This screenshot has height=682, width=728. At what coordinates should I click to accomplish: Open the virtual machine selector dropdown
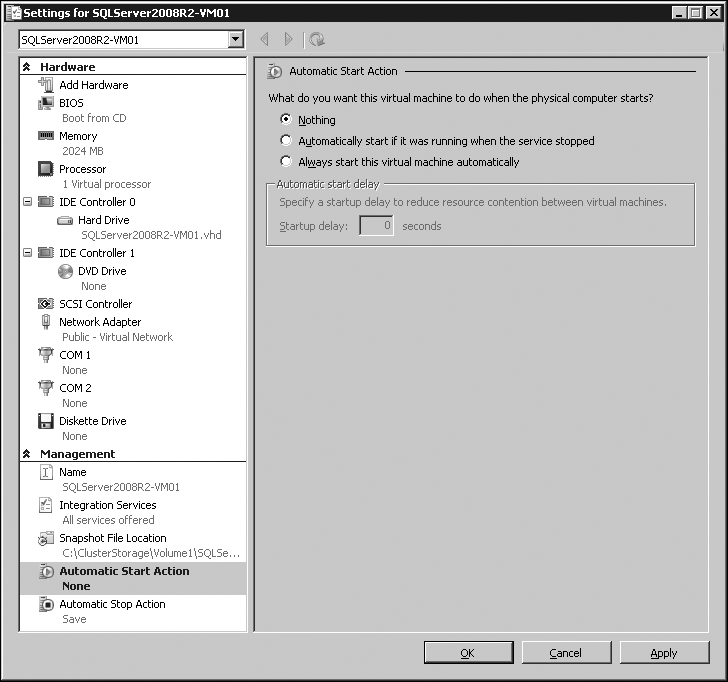tap(236, 39)
